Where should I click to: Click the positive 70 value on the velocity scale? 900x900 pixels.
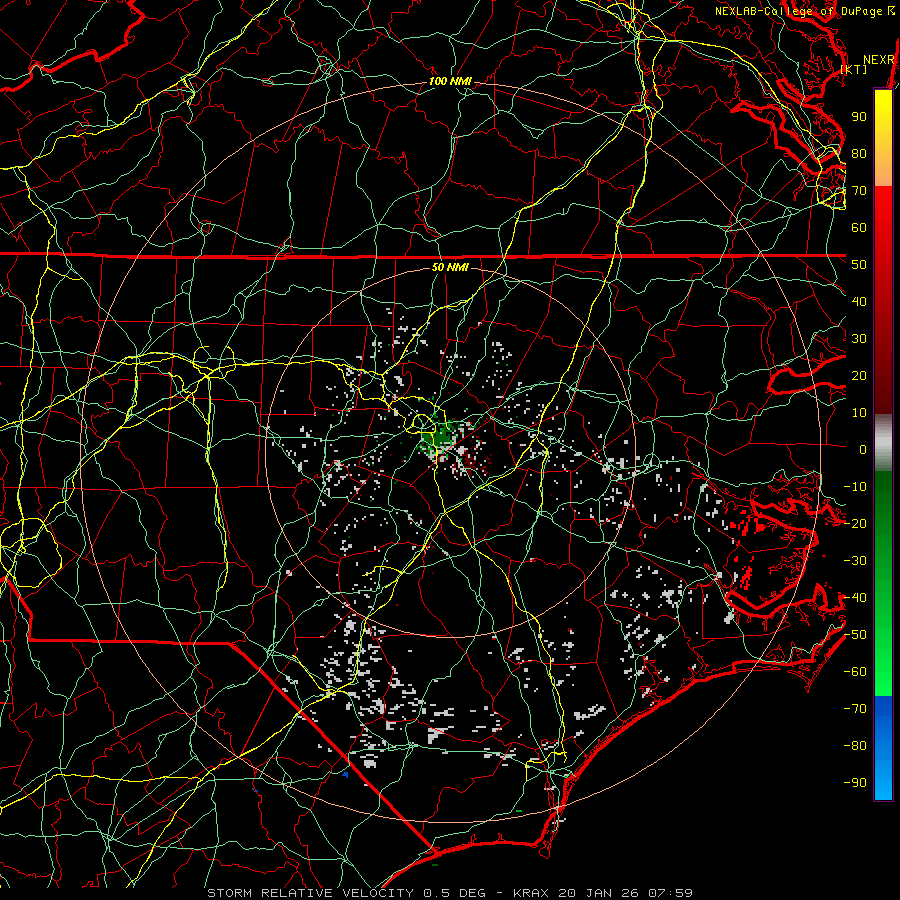pos(859,191)
